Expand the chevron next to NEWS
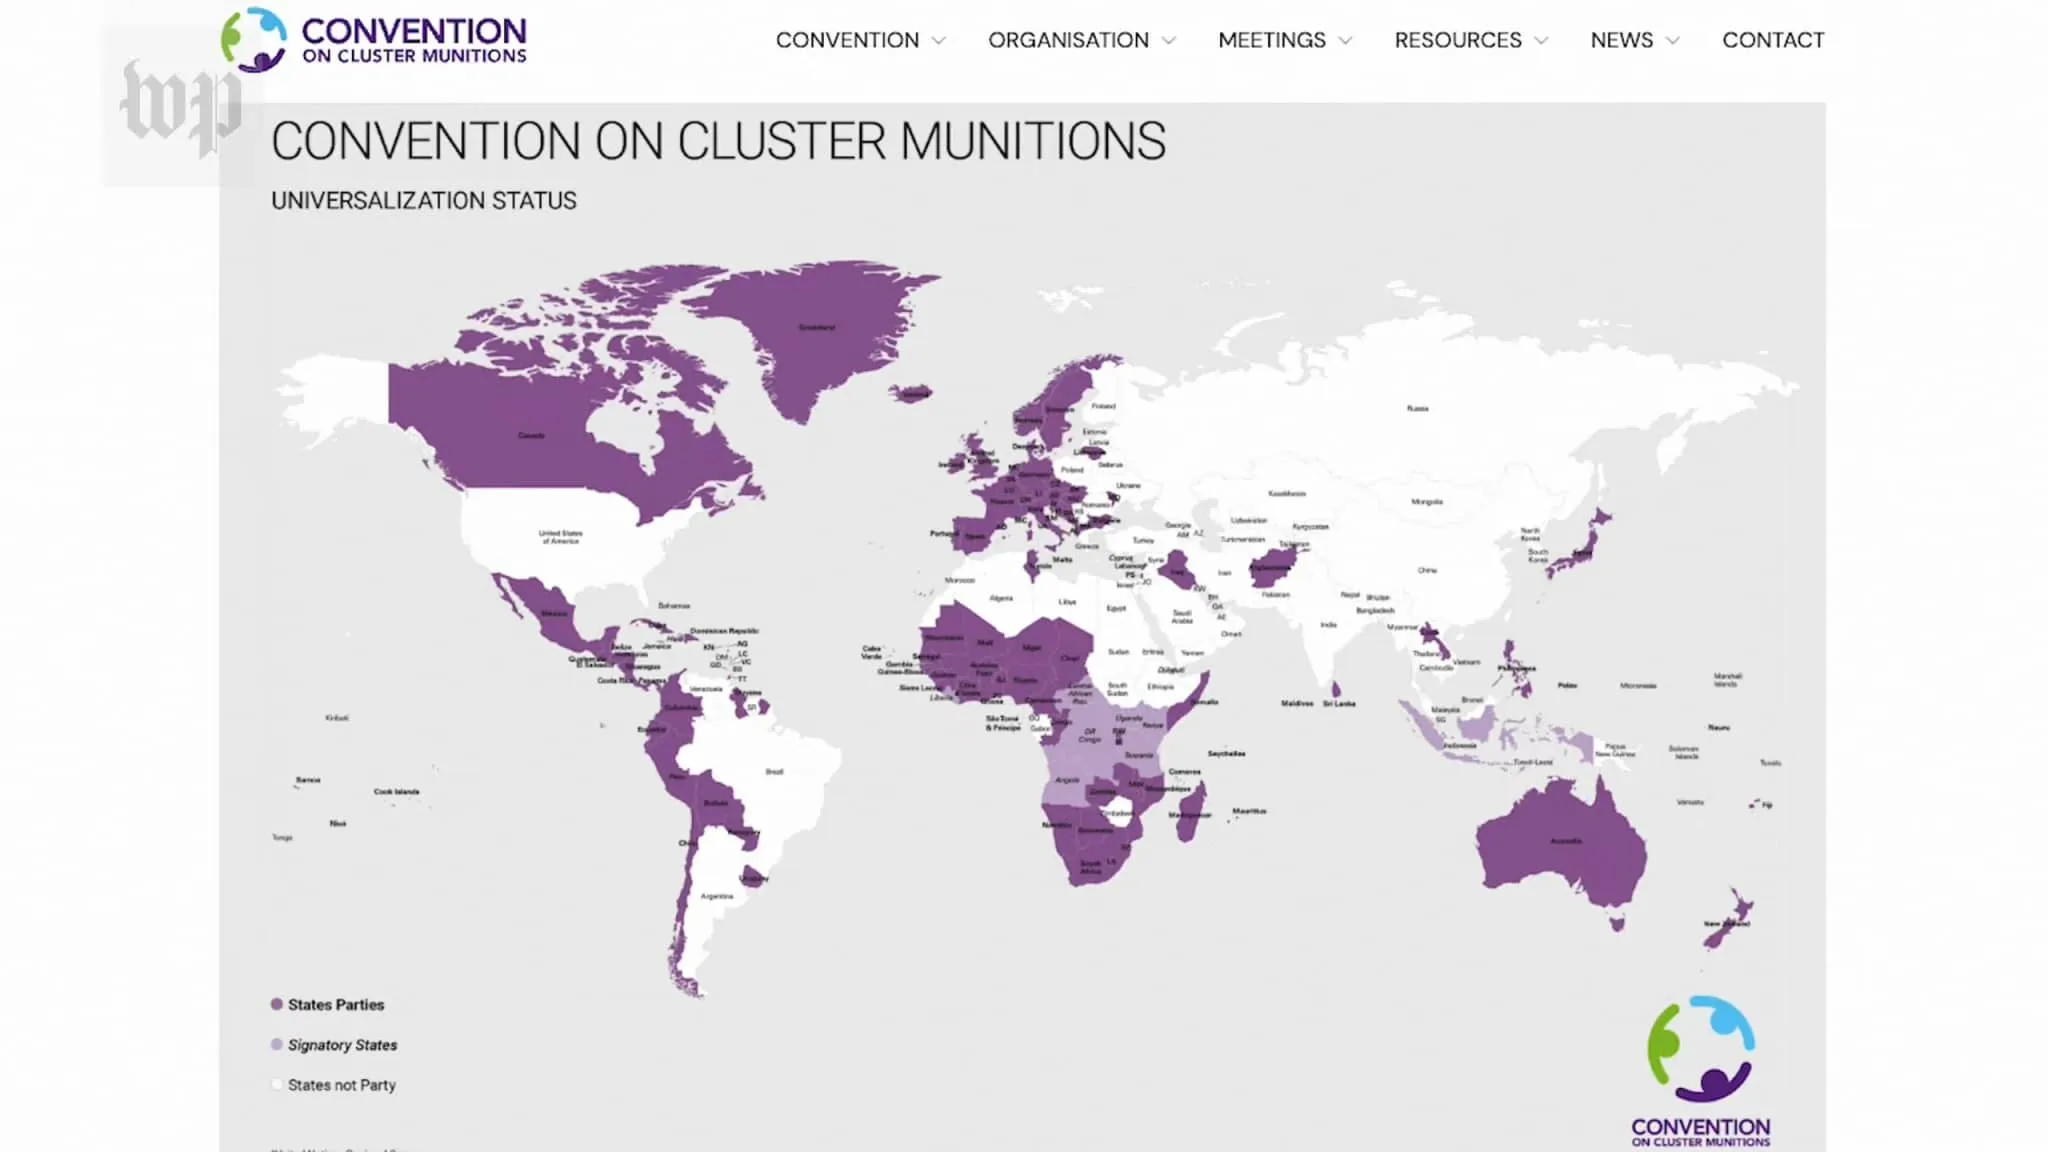The height and width of the screenshot is (1152, 2048). point(1672,41)
